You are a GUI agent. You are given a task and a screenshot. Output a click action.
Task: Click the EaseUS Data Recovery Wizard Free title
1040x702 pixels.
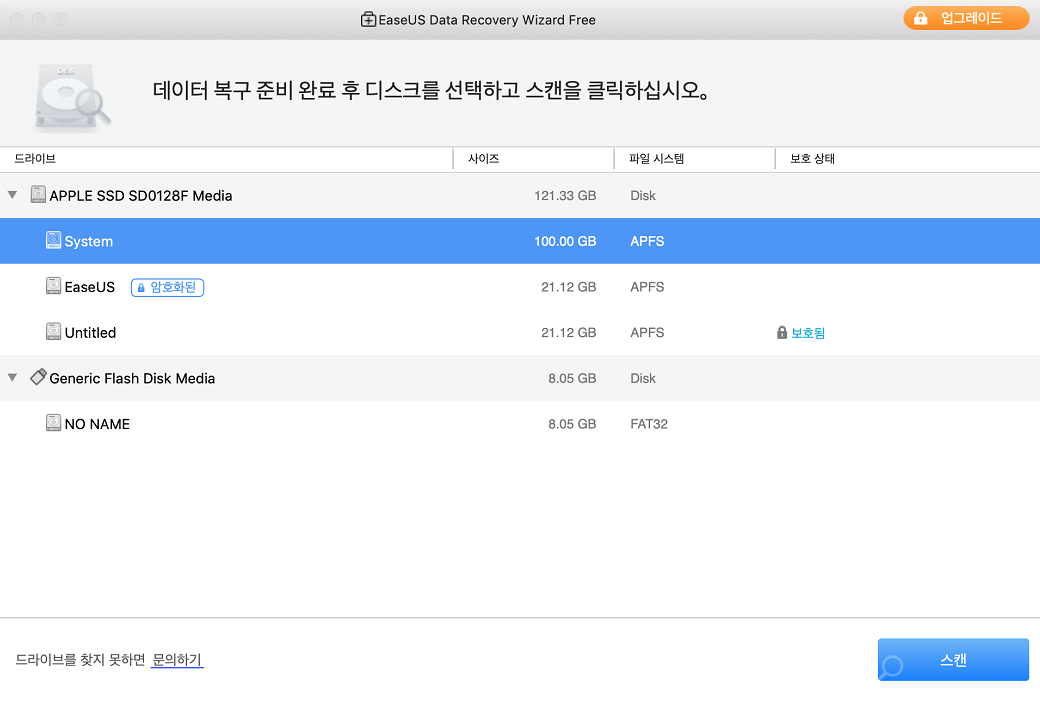tap(487, 20)
